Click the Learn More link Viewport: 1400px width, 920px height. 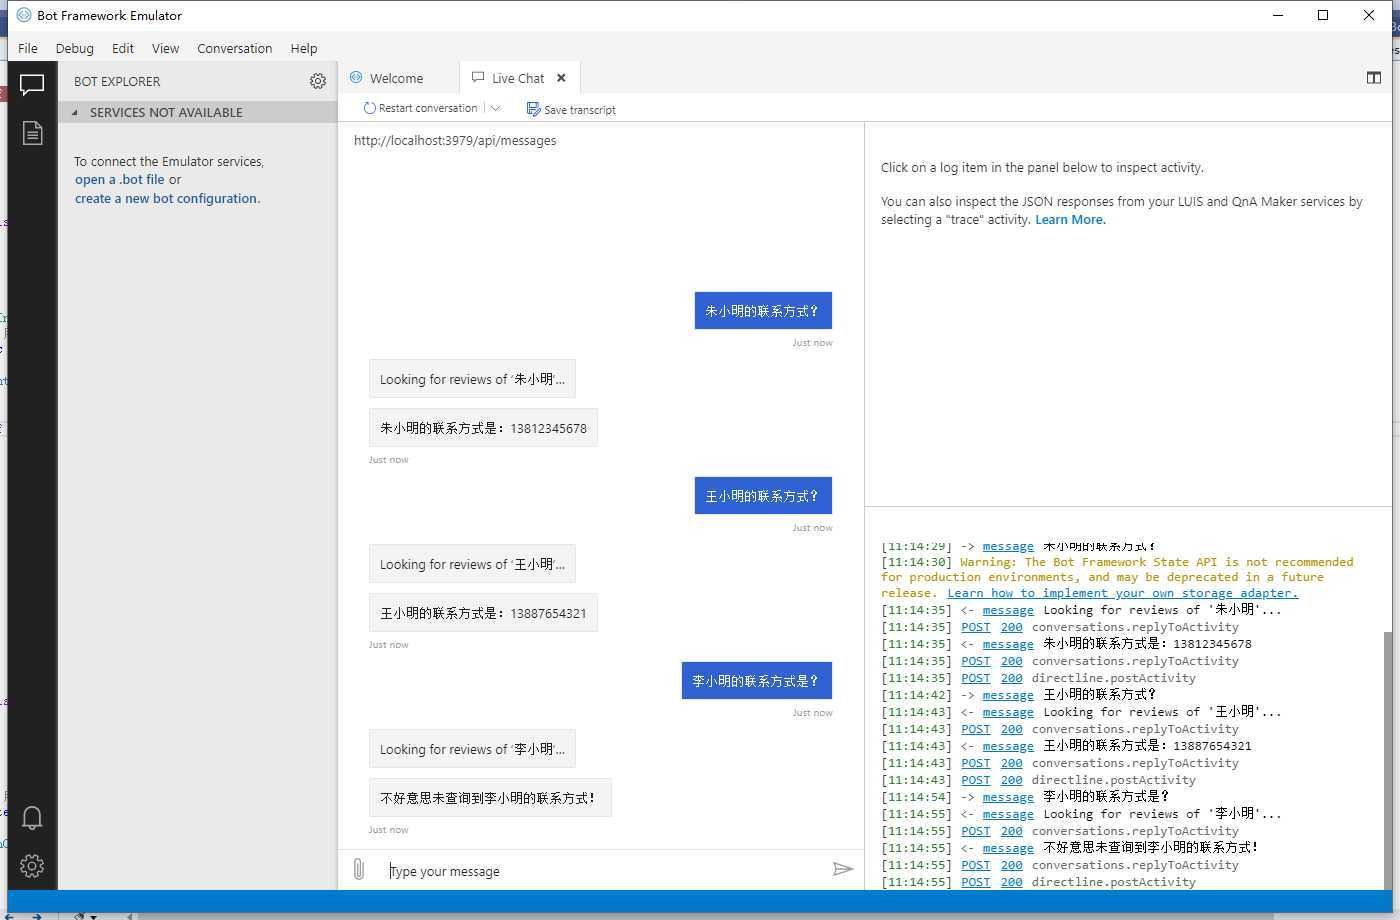pos(1070,220)
